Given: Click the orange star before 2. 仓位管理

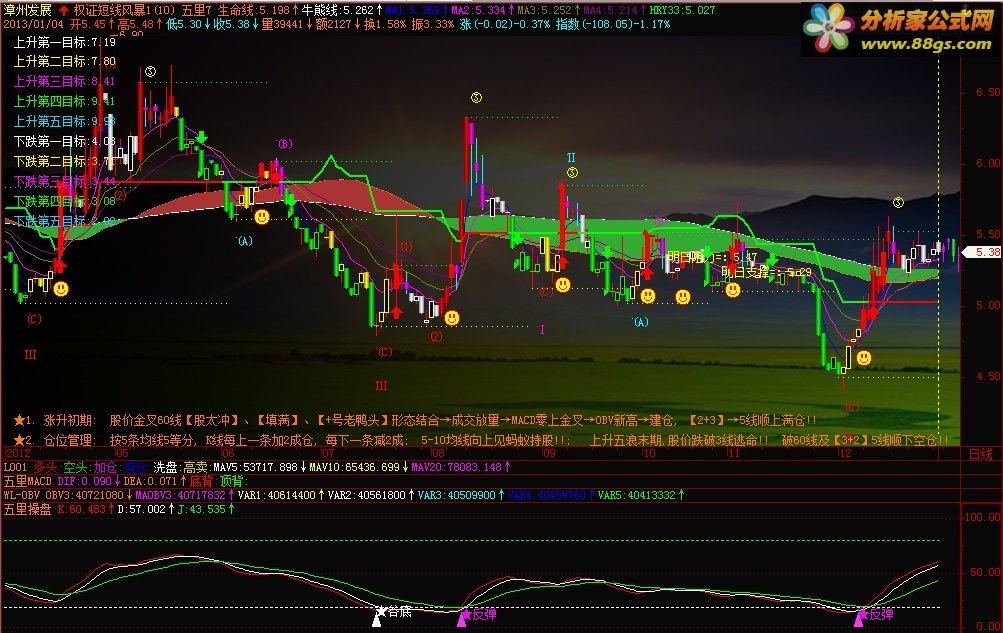Looking at the screenshot, I should pos(19,440).
